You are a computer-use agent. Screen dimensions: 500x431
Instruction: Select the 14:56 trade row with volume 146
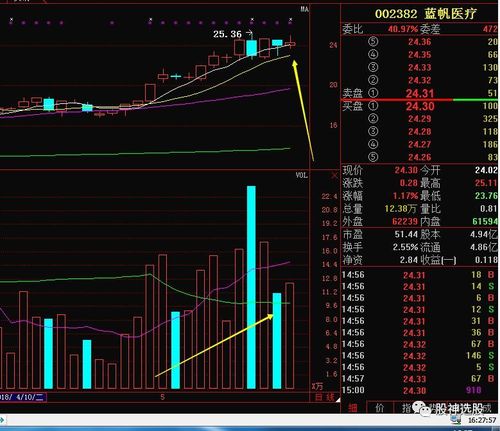tap(419, 356)
